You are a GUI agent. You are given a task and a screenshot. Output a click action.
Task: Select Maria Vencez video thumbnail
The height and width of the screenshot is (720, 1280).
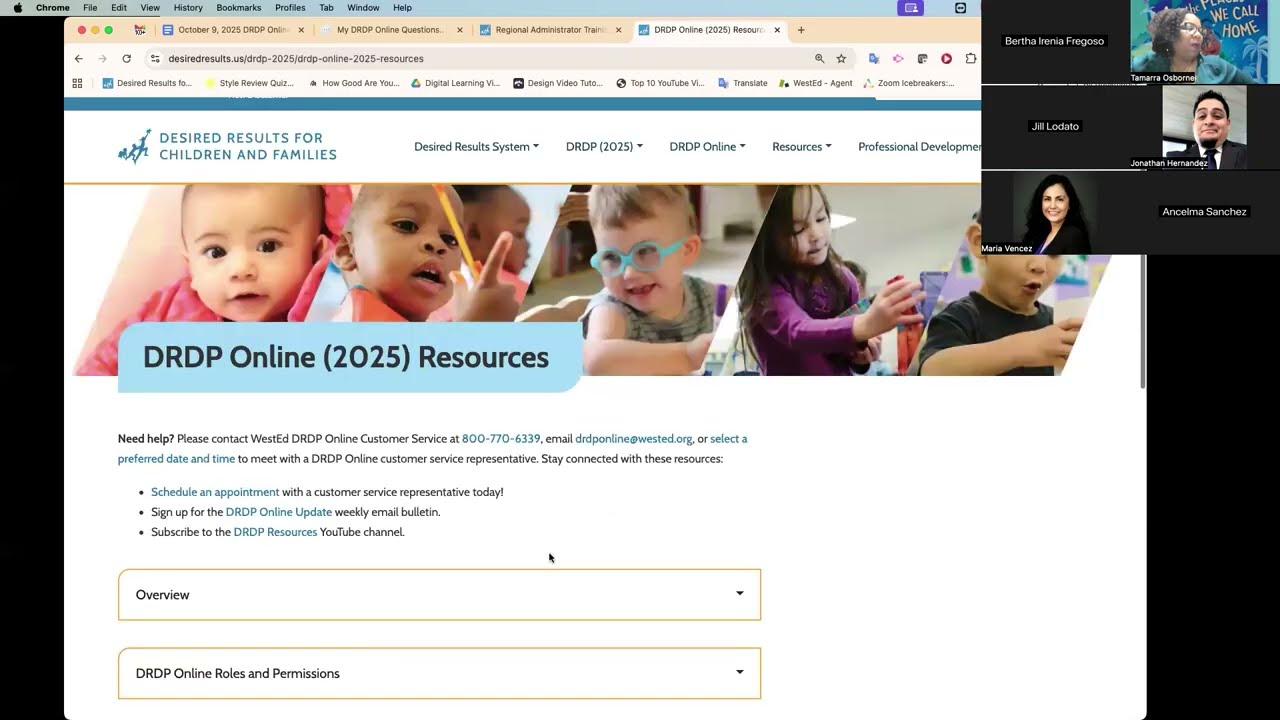click(x=1055, y=212)
